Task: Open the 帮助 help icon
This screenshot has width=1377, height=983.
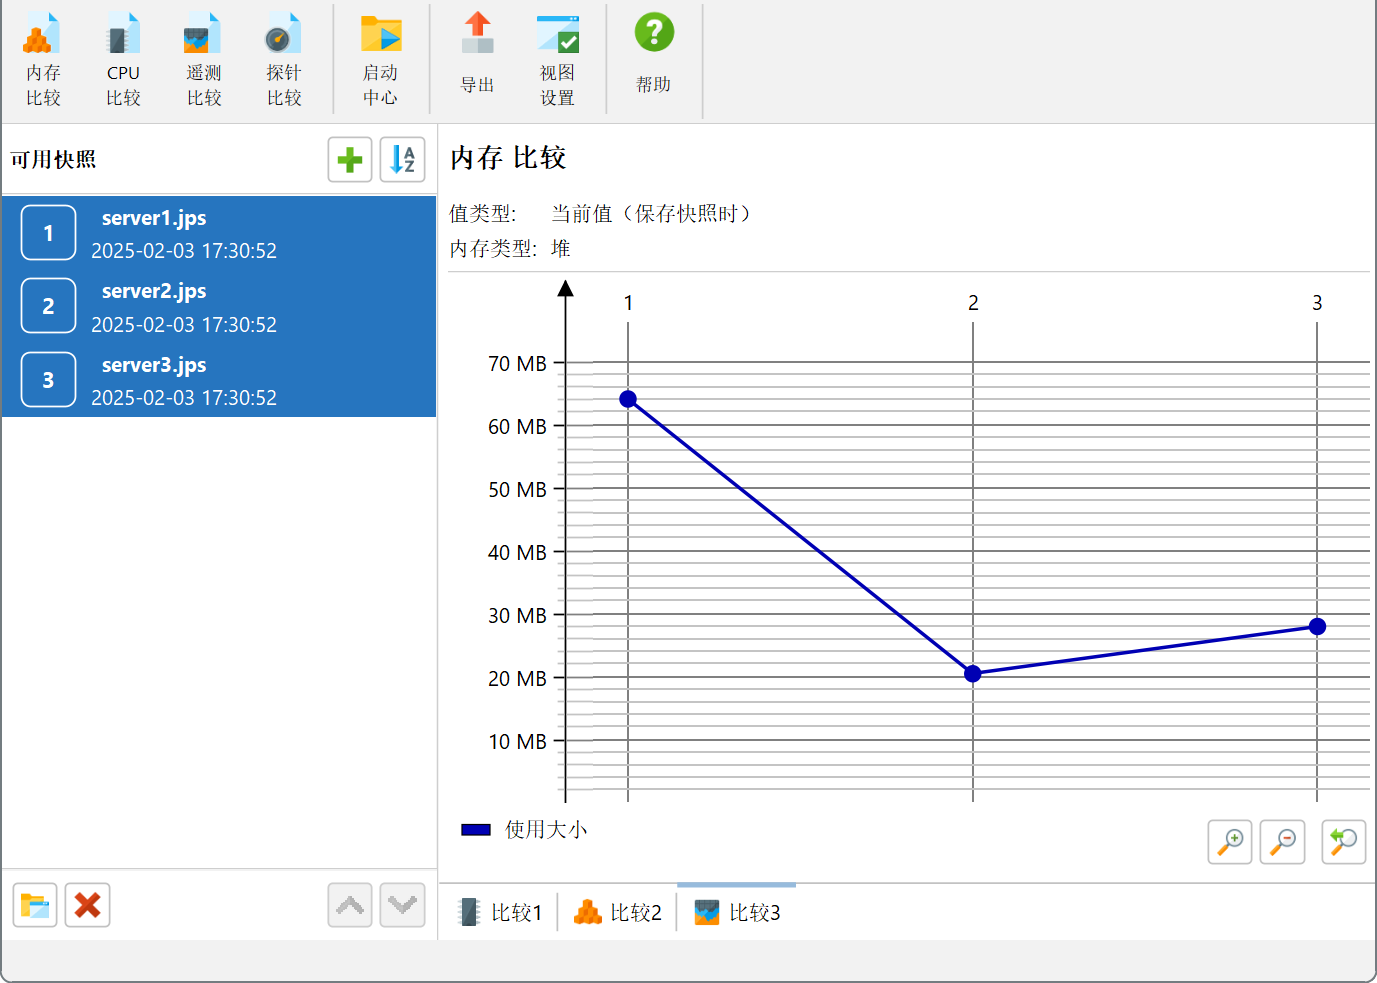Action: click(x=654, y=54)
